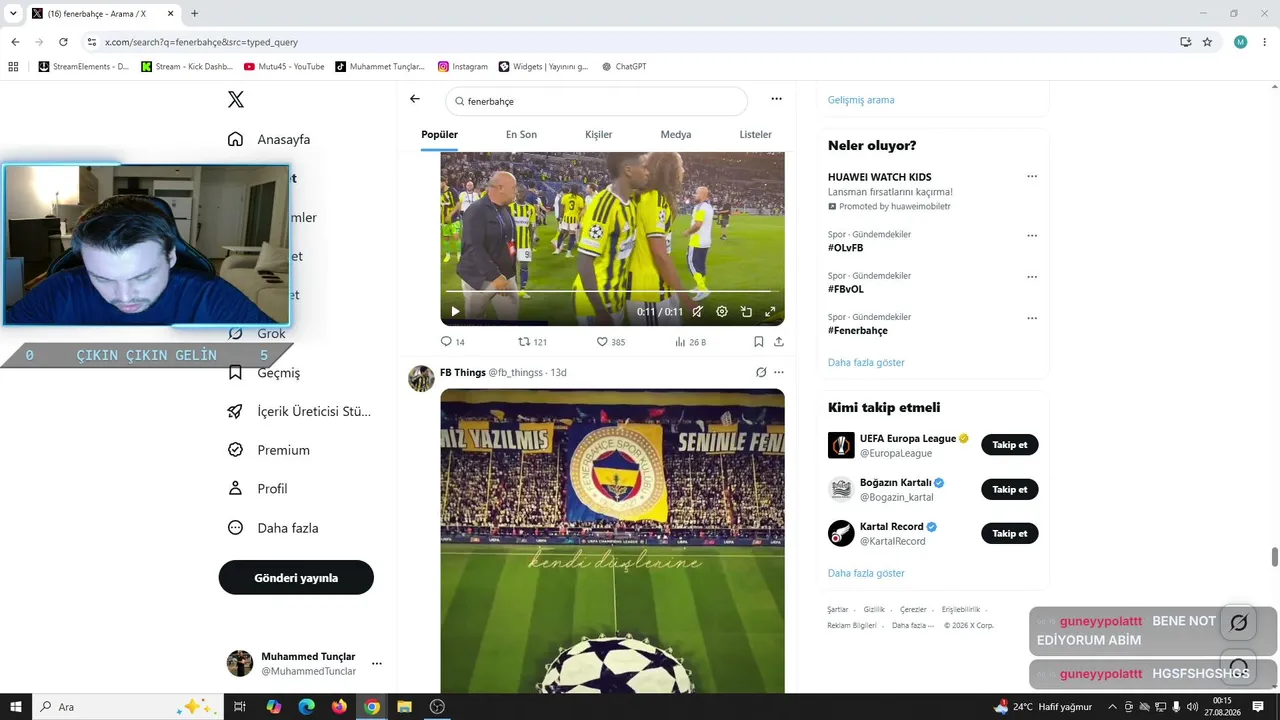Open options for the #Fenerbahçe trend
The image size is (1280, 720).
[1032, 318]
